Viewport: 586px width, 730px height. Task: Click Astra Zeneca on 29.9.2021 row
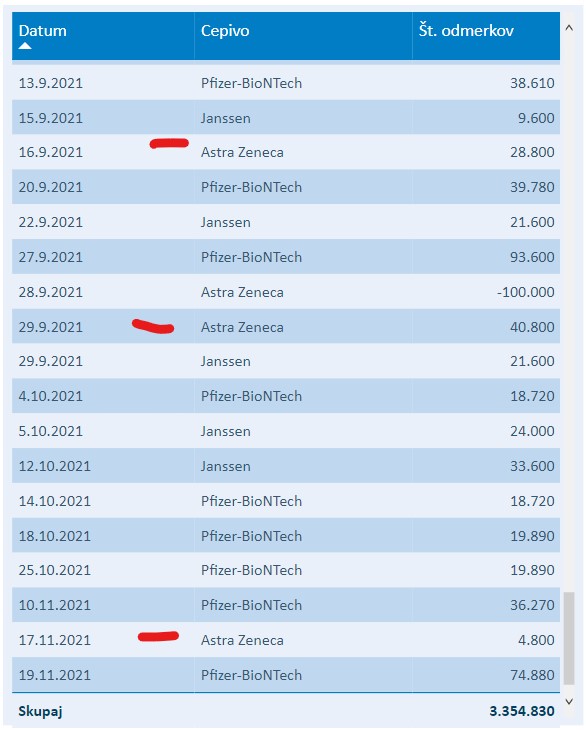242,327
